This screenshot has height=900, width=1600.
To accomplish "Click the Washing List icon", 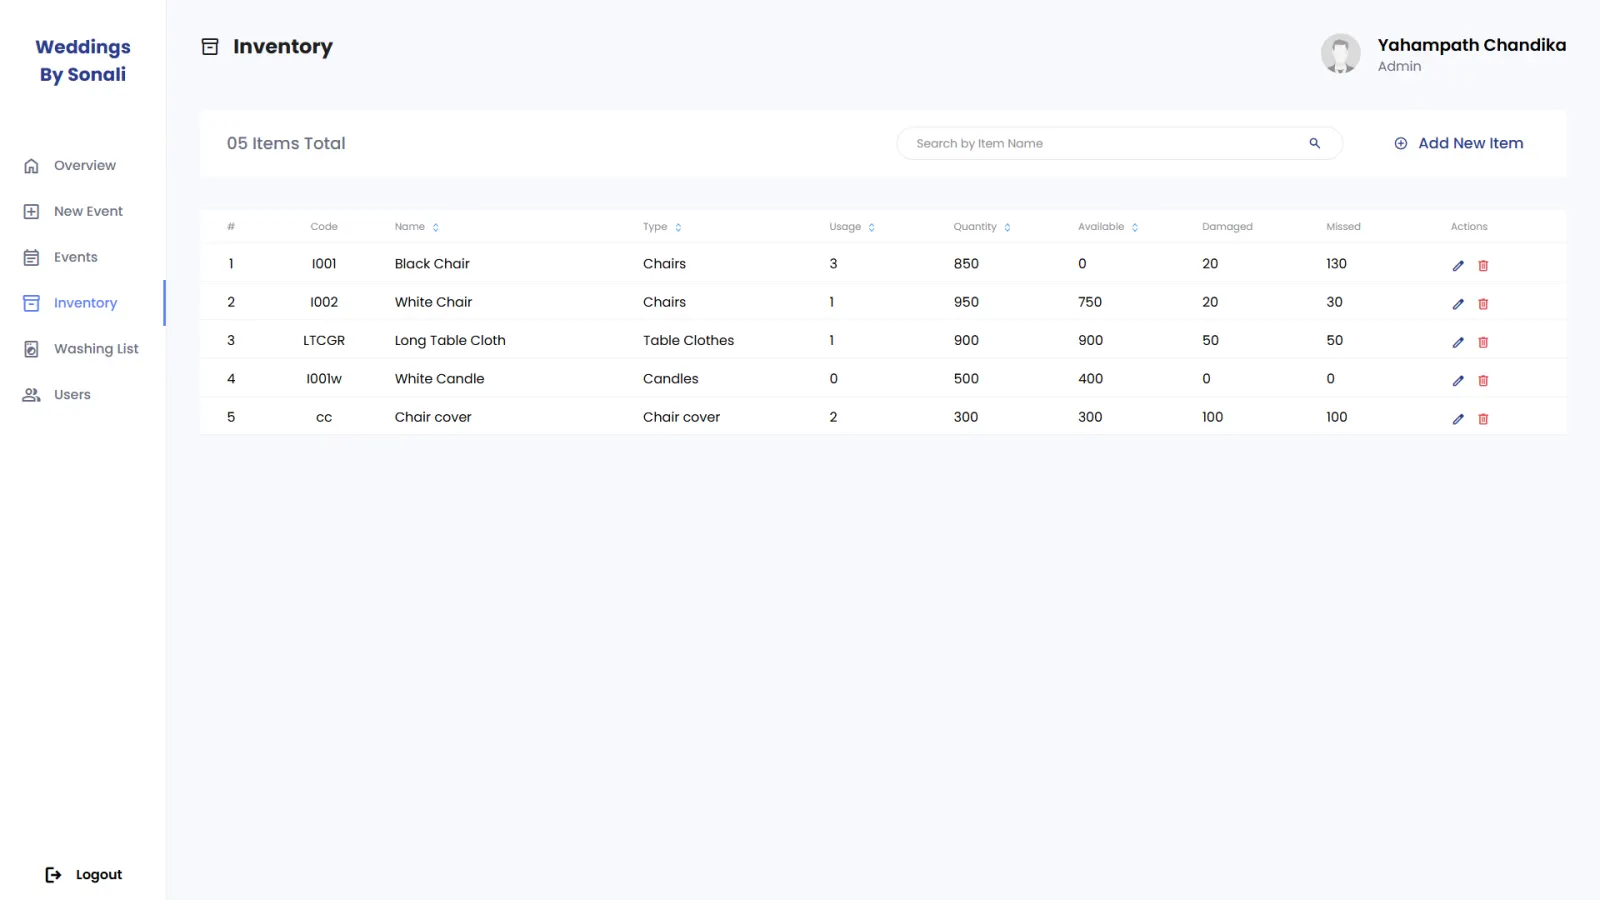I will (31, 349).
